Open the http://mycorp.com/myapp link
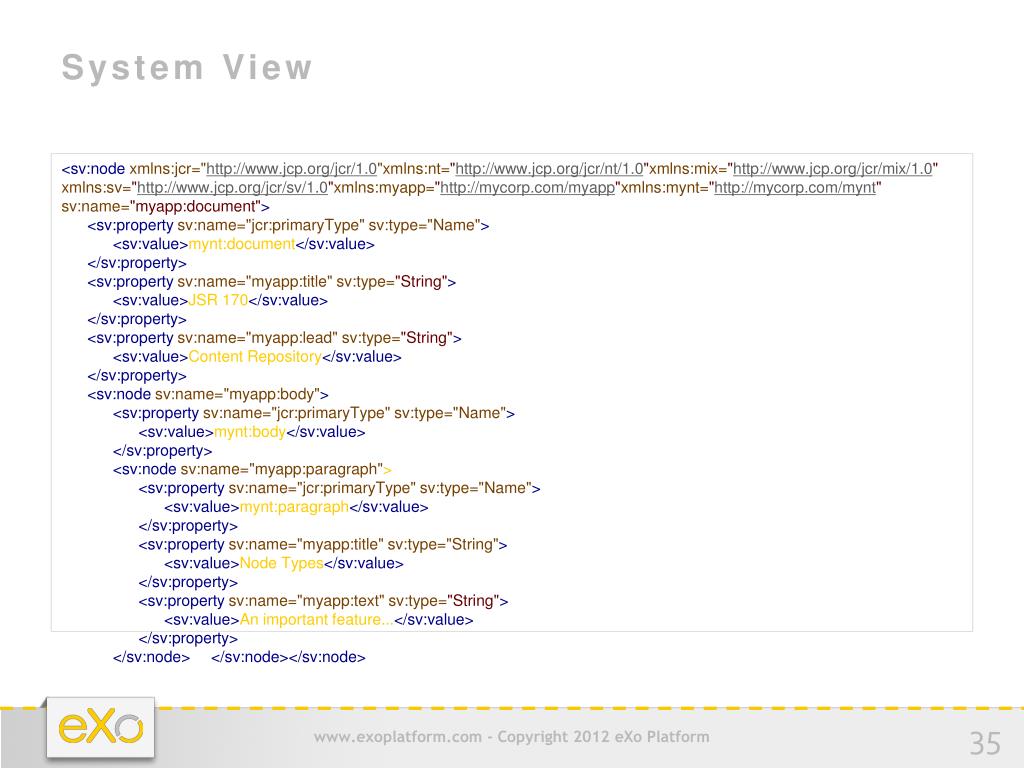The image size is (1024, 768). point(528,188)
